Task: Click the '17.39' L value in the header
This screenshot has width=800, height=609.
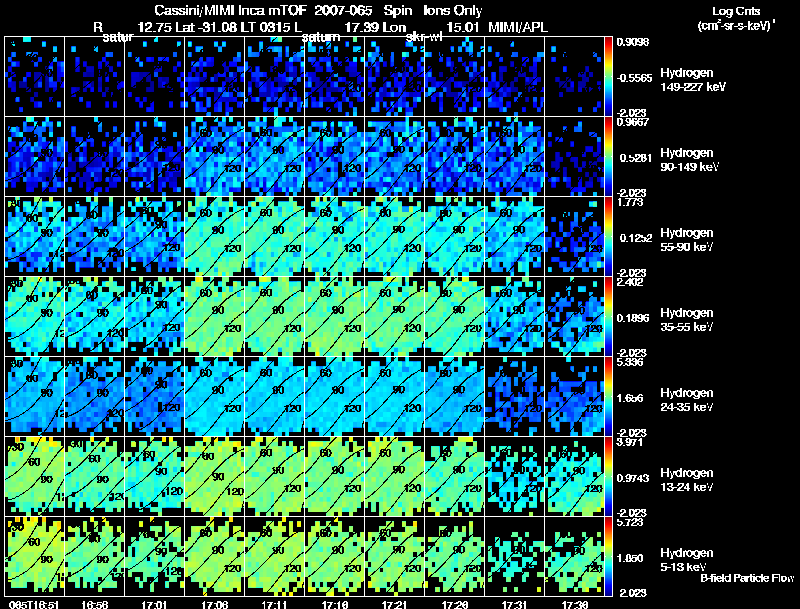Action: coord(361,27)
